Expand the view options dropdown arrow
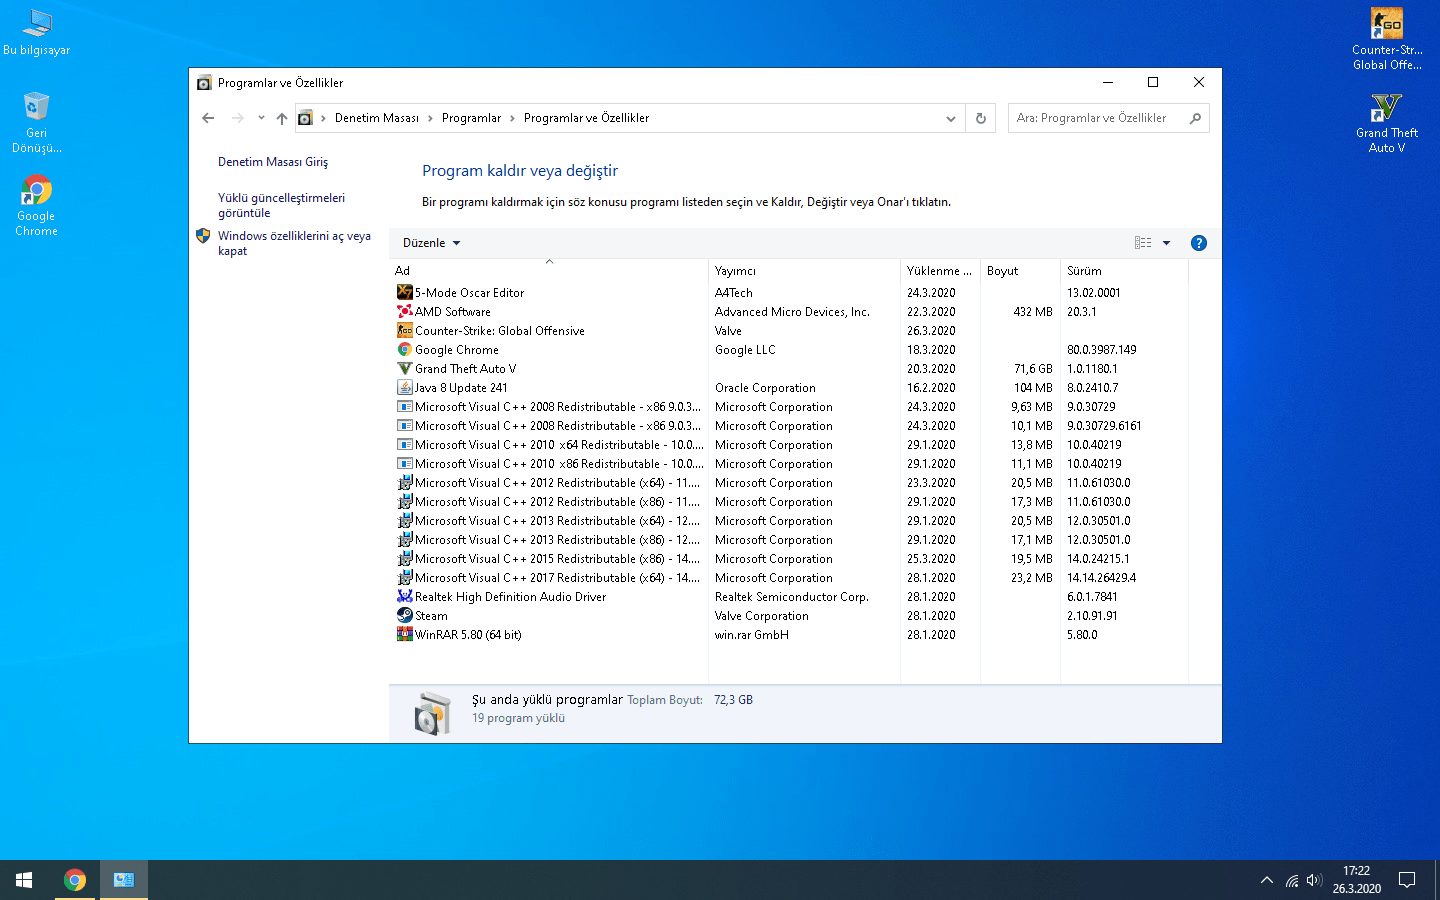 click(1166, 243)
